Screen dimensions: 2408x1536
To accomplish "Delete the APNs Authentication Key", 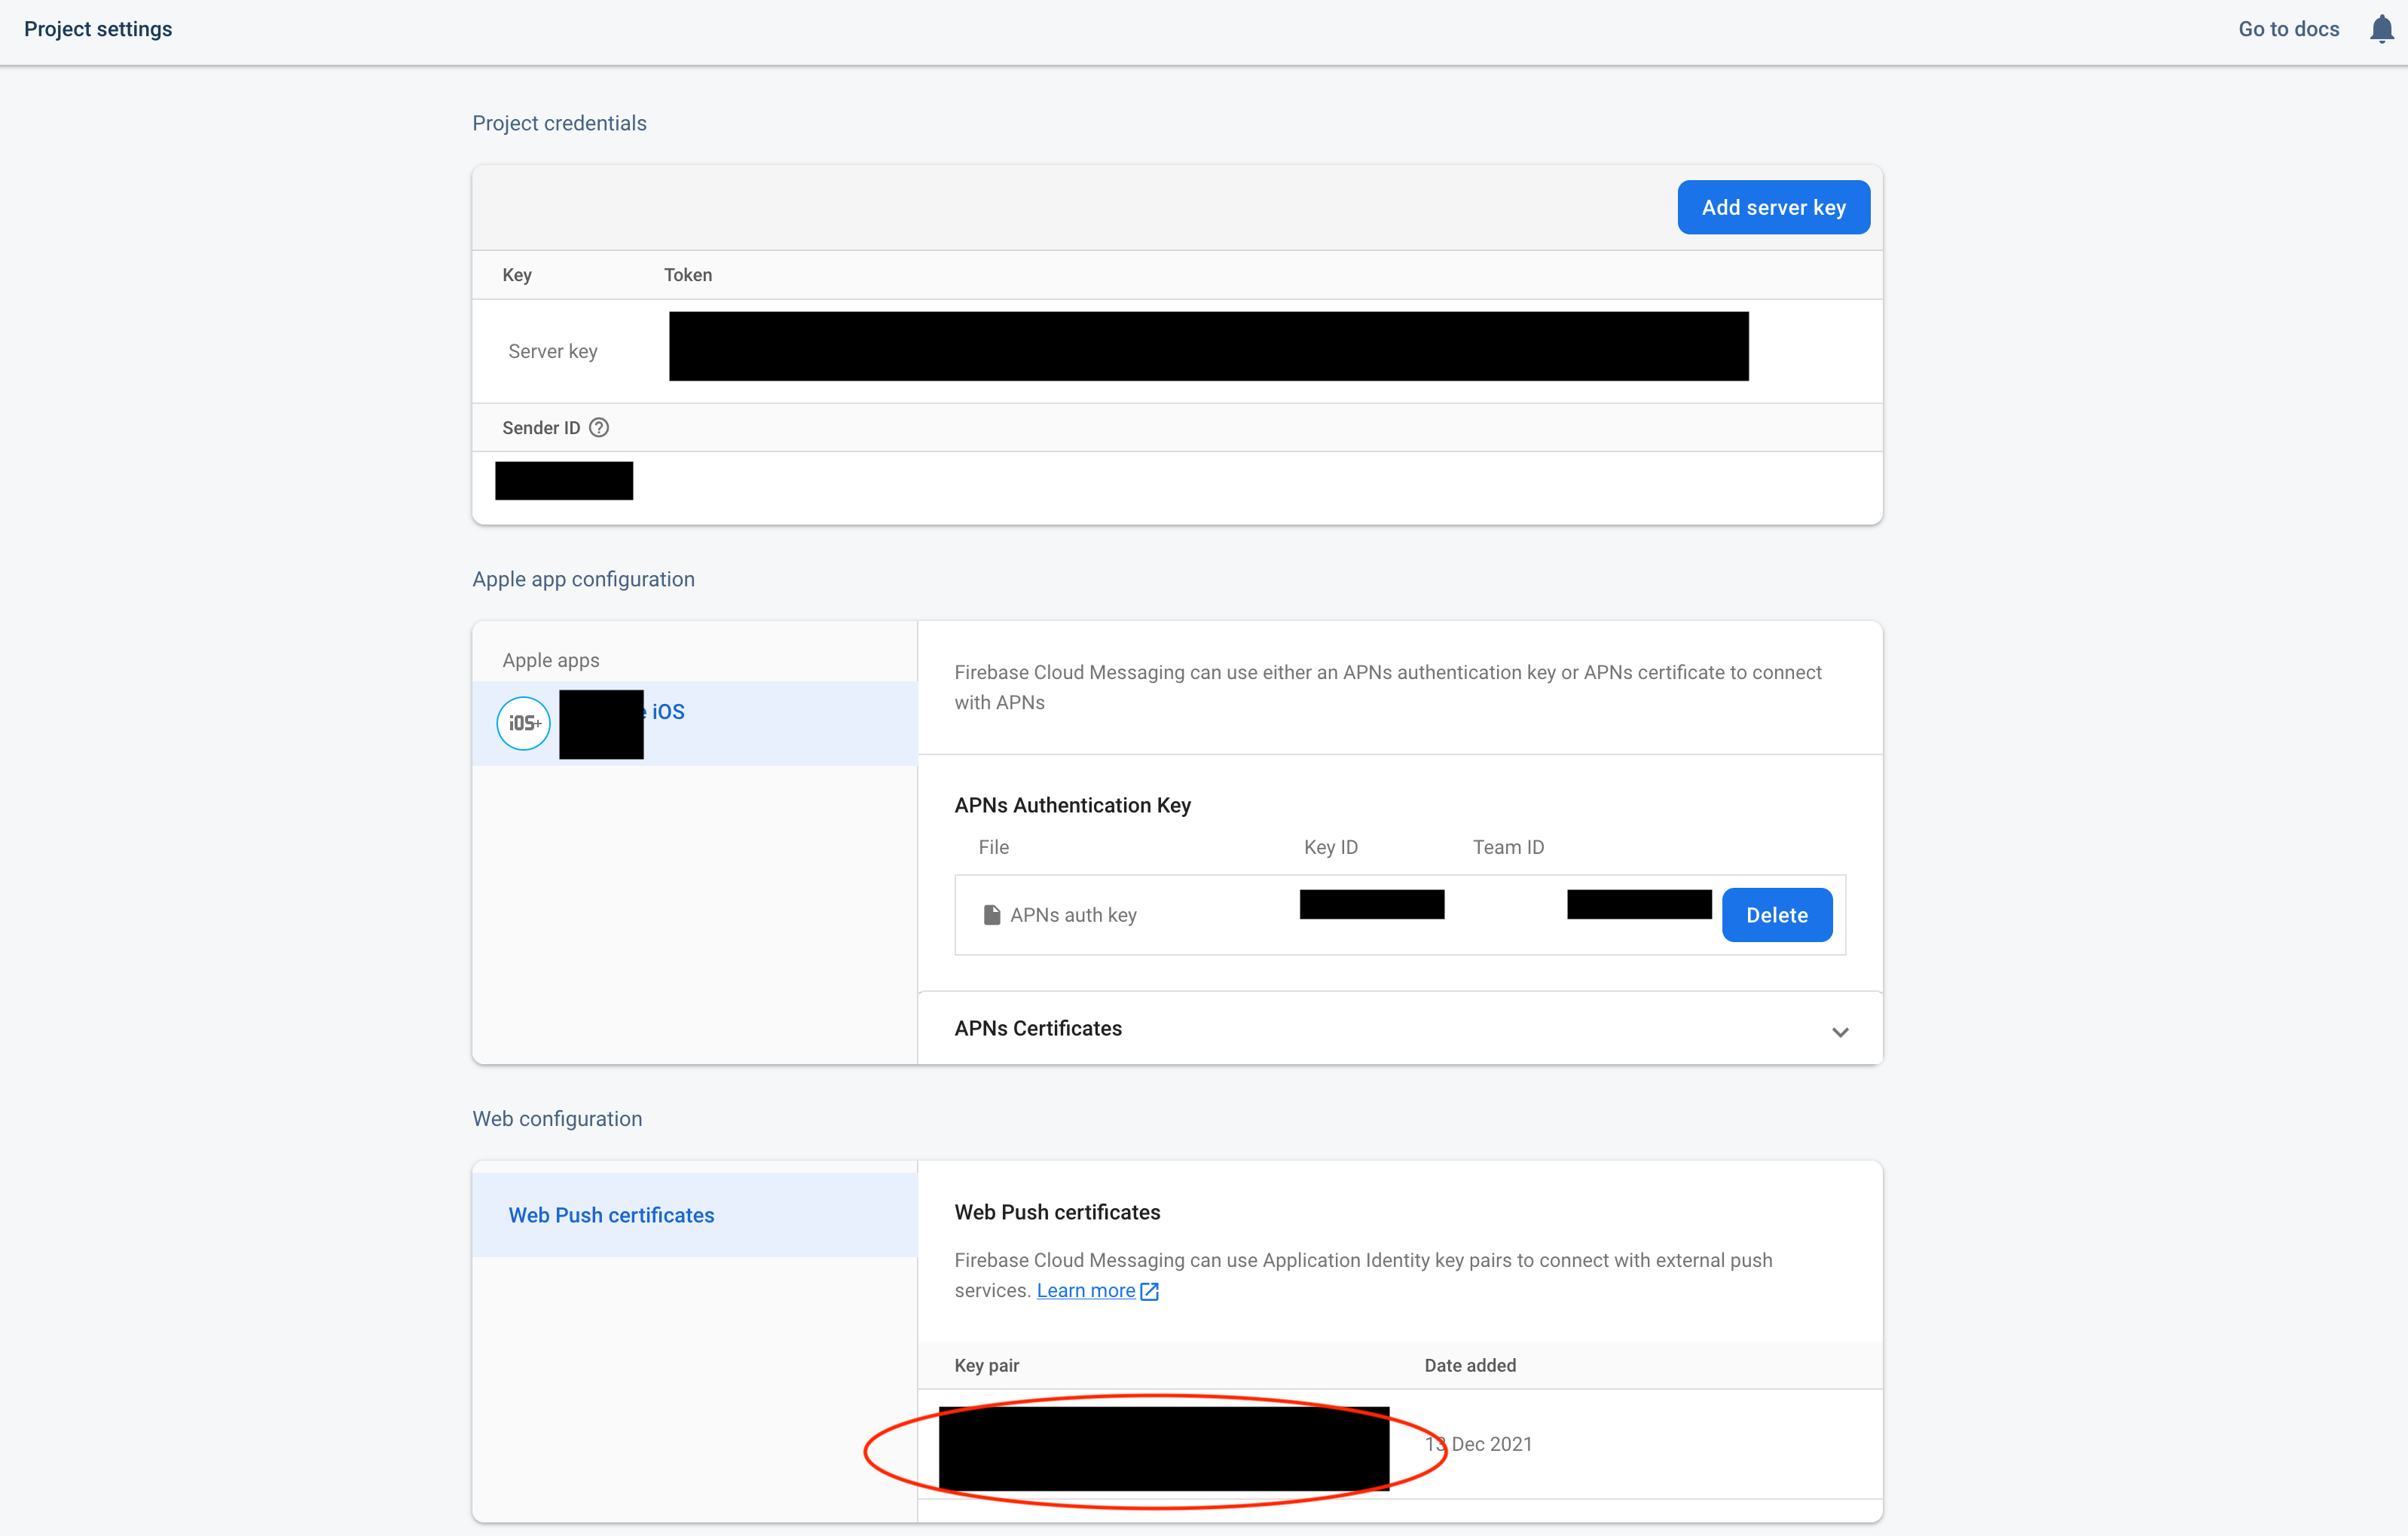I will coord(1777,914).
